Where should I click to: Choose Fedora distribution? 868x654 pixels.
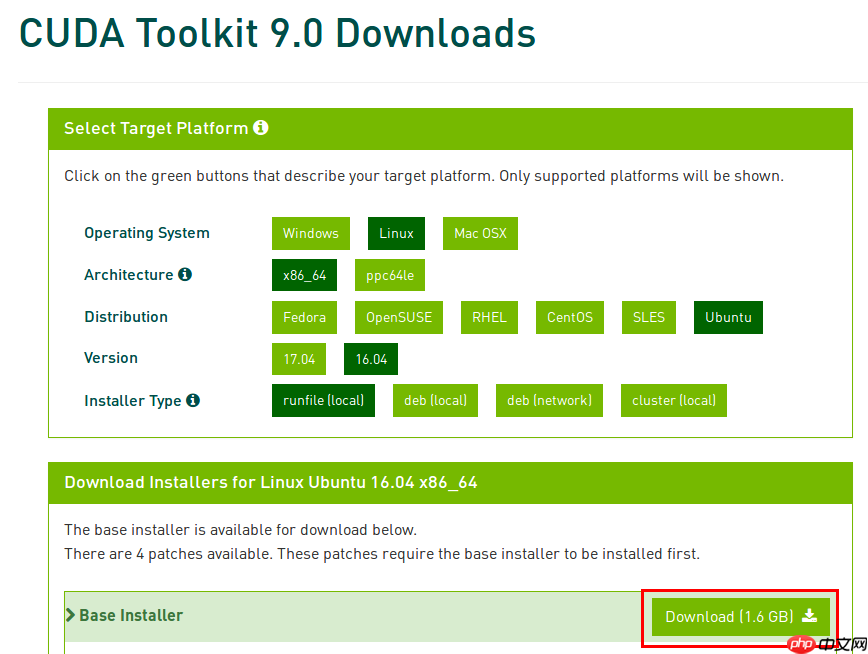[304, 317]
